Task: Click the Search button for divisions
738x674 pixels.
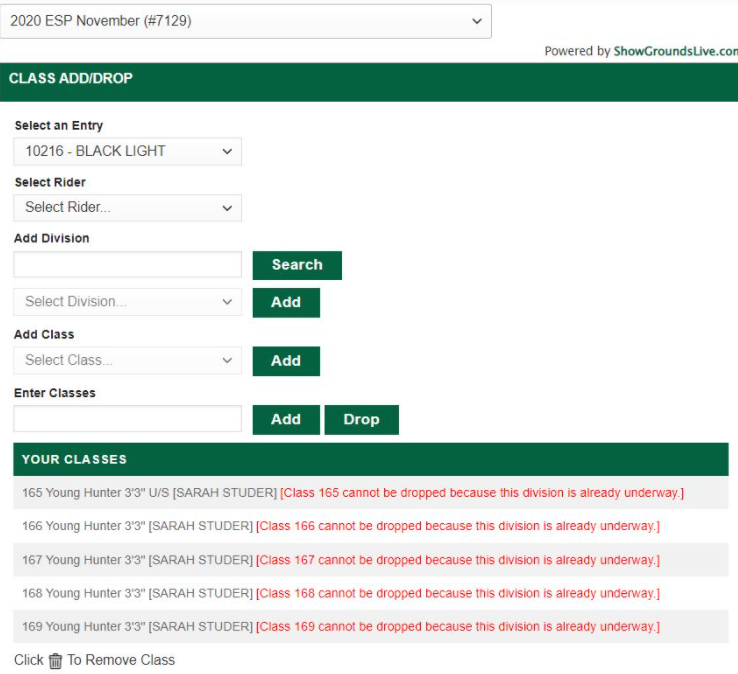Action: pyautogui.click(x=297, y=265)
